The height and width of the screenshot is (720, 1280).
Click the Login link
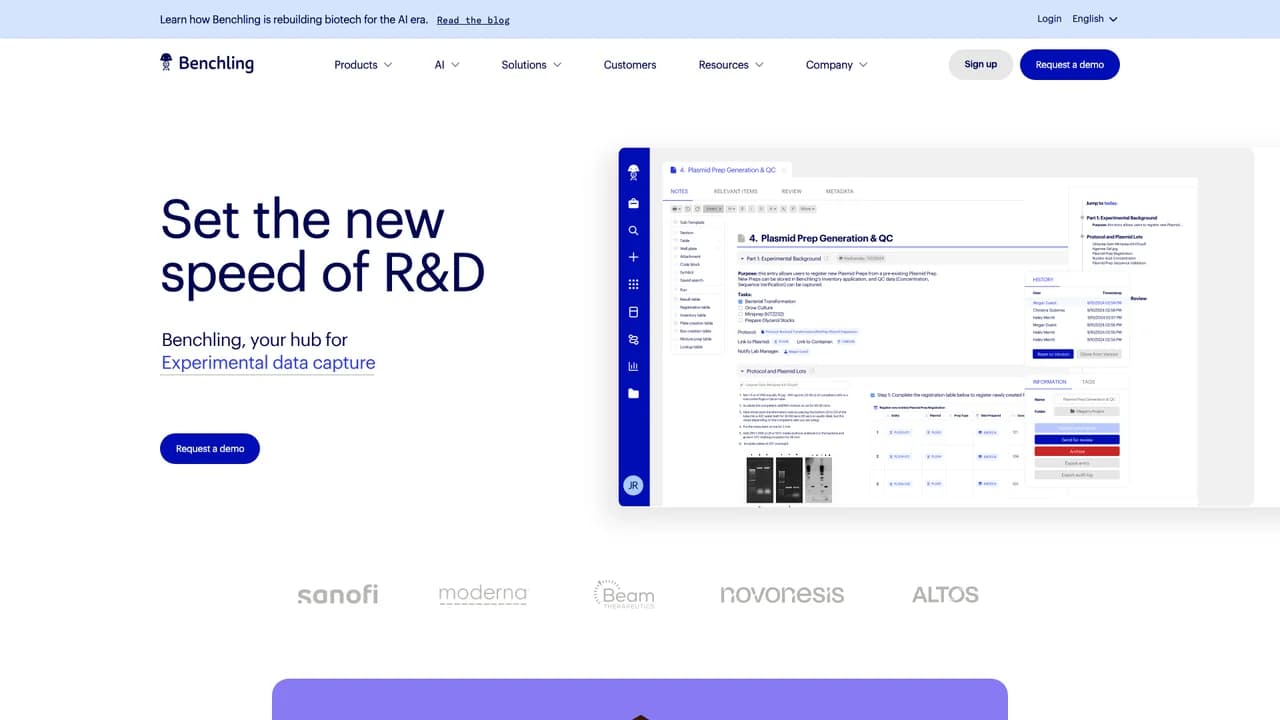(x=1049, y=19)
